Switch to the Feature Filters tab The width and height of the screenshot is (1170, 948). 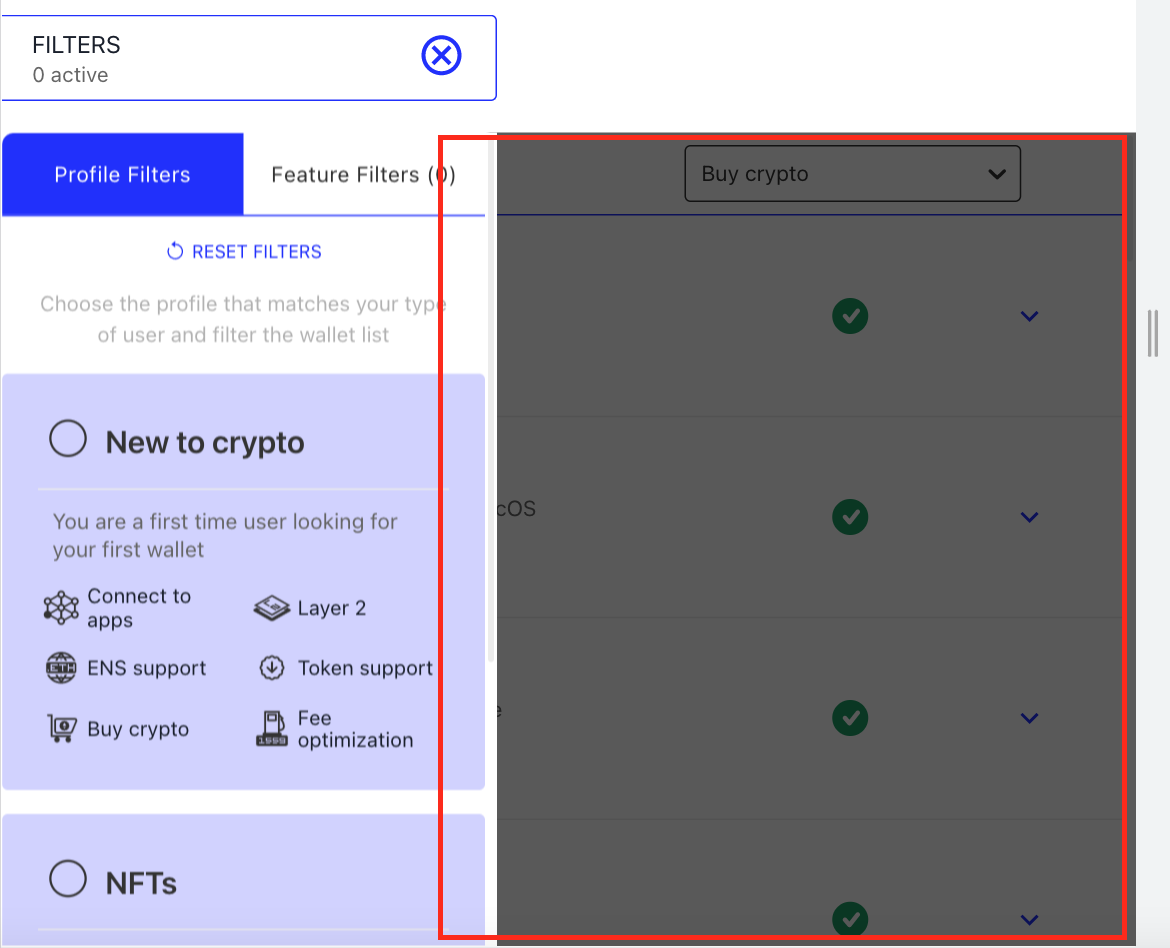[x=363, y=174]
